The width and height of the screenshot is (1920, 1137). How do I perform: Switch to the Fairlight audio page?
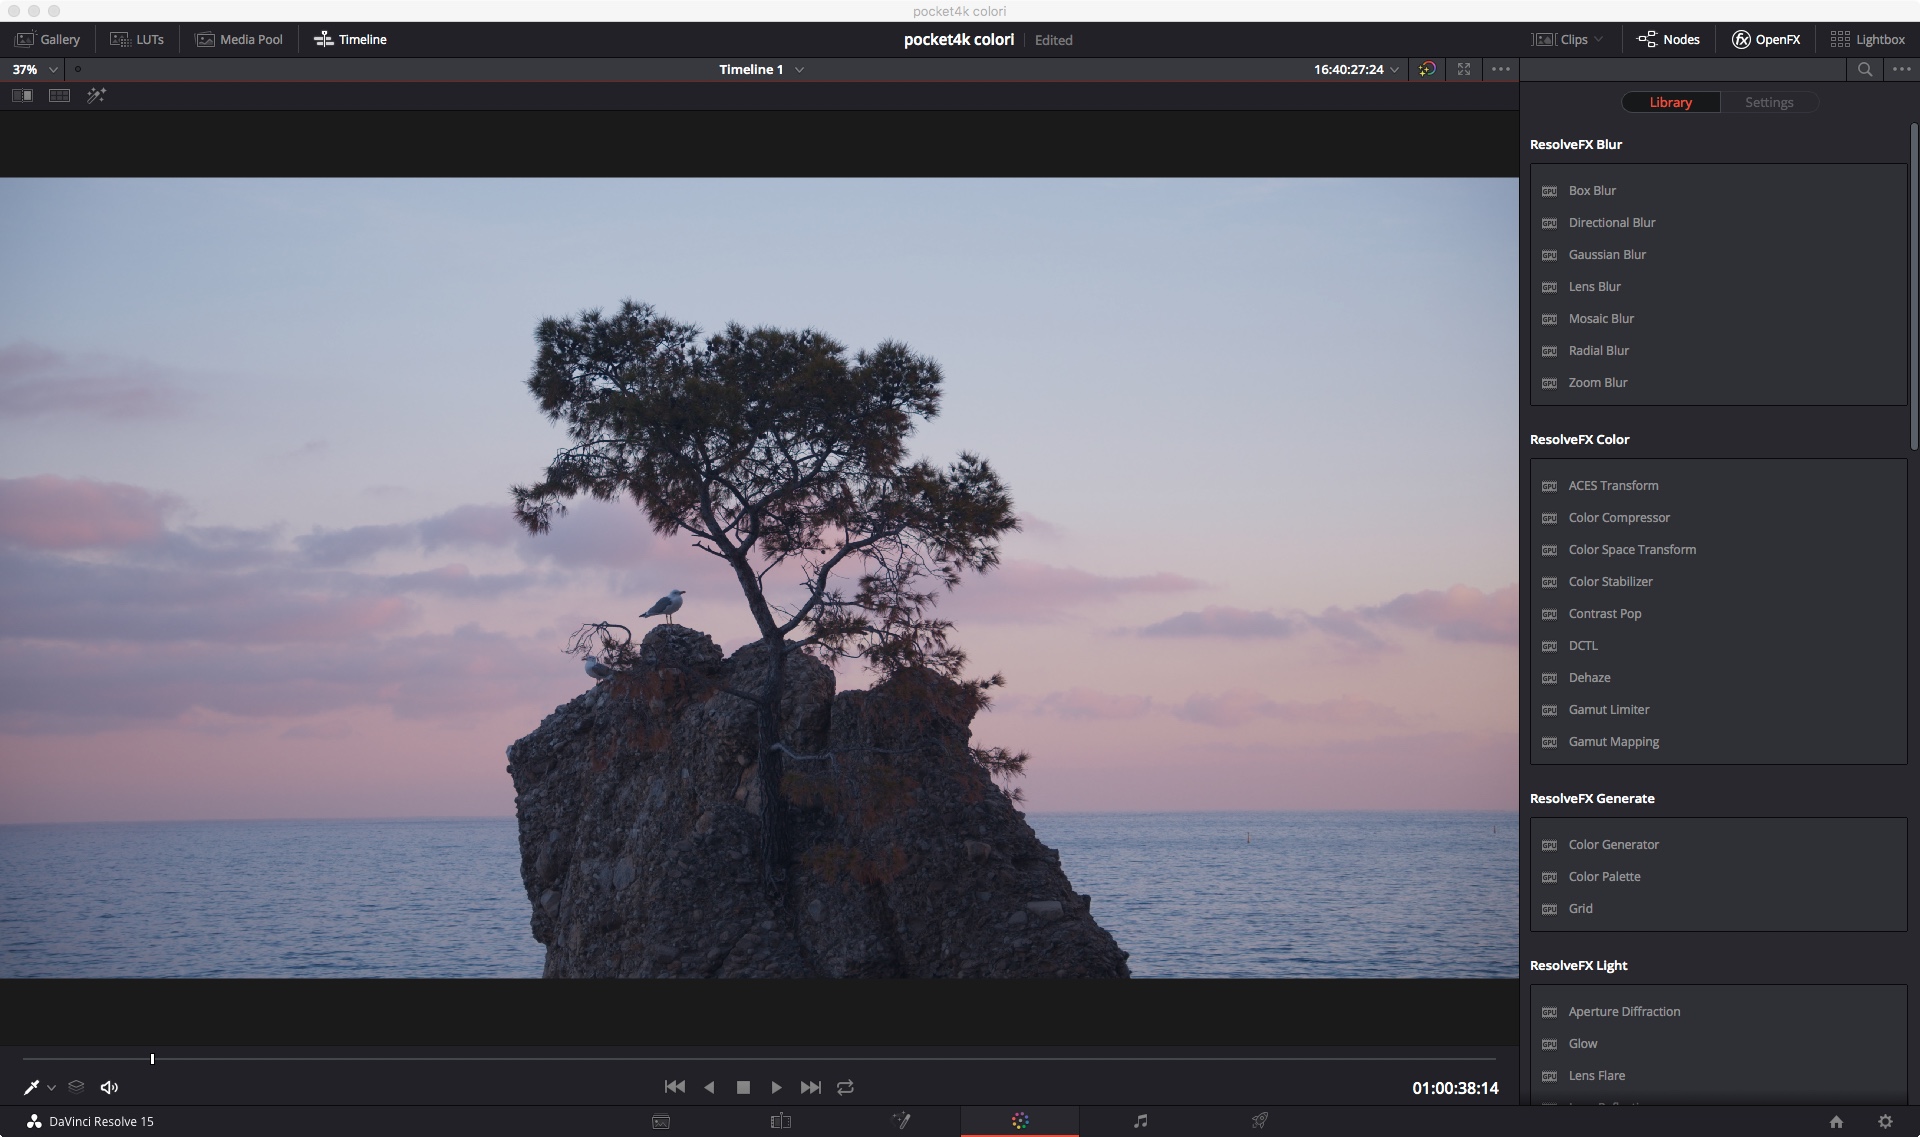tap(1140, 1121)
